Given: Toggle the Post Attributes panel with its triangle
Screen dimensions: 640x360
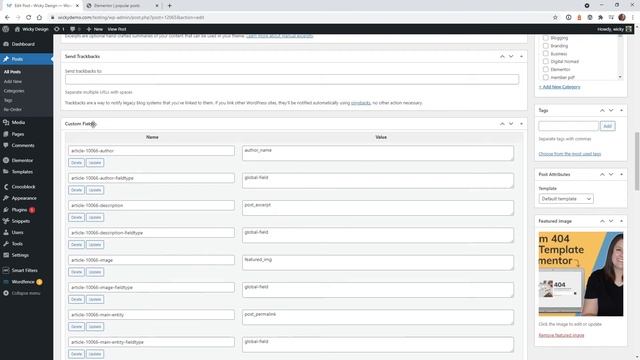Looking at the screenshot, I should 621,174.
